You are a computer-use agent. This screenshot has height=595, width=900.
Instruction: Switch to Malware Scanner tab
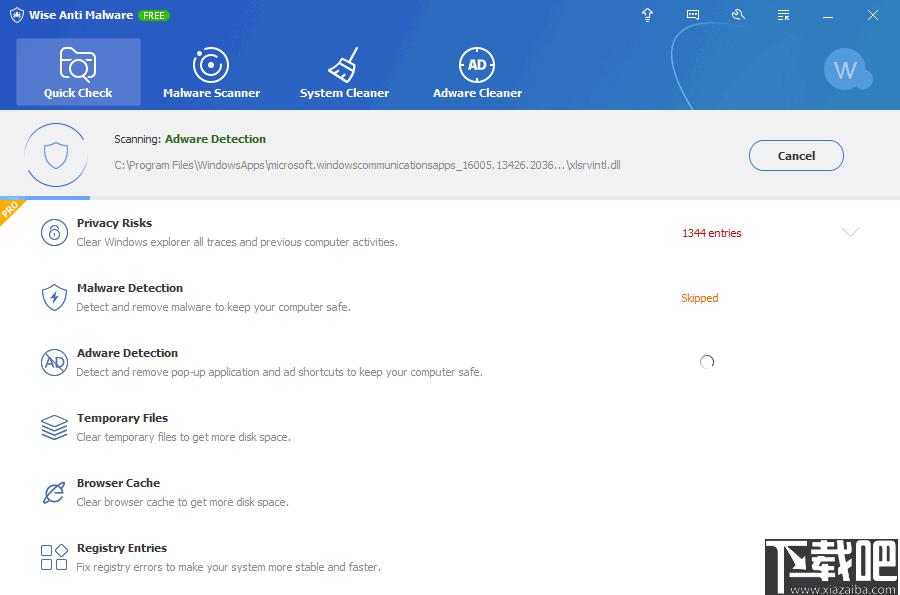211,72
